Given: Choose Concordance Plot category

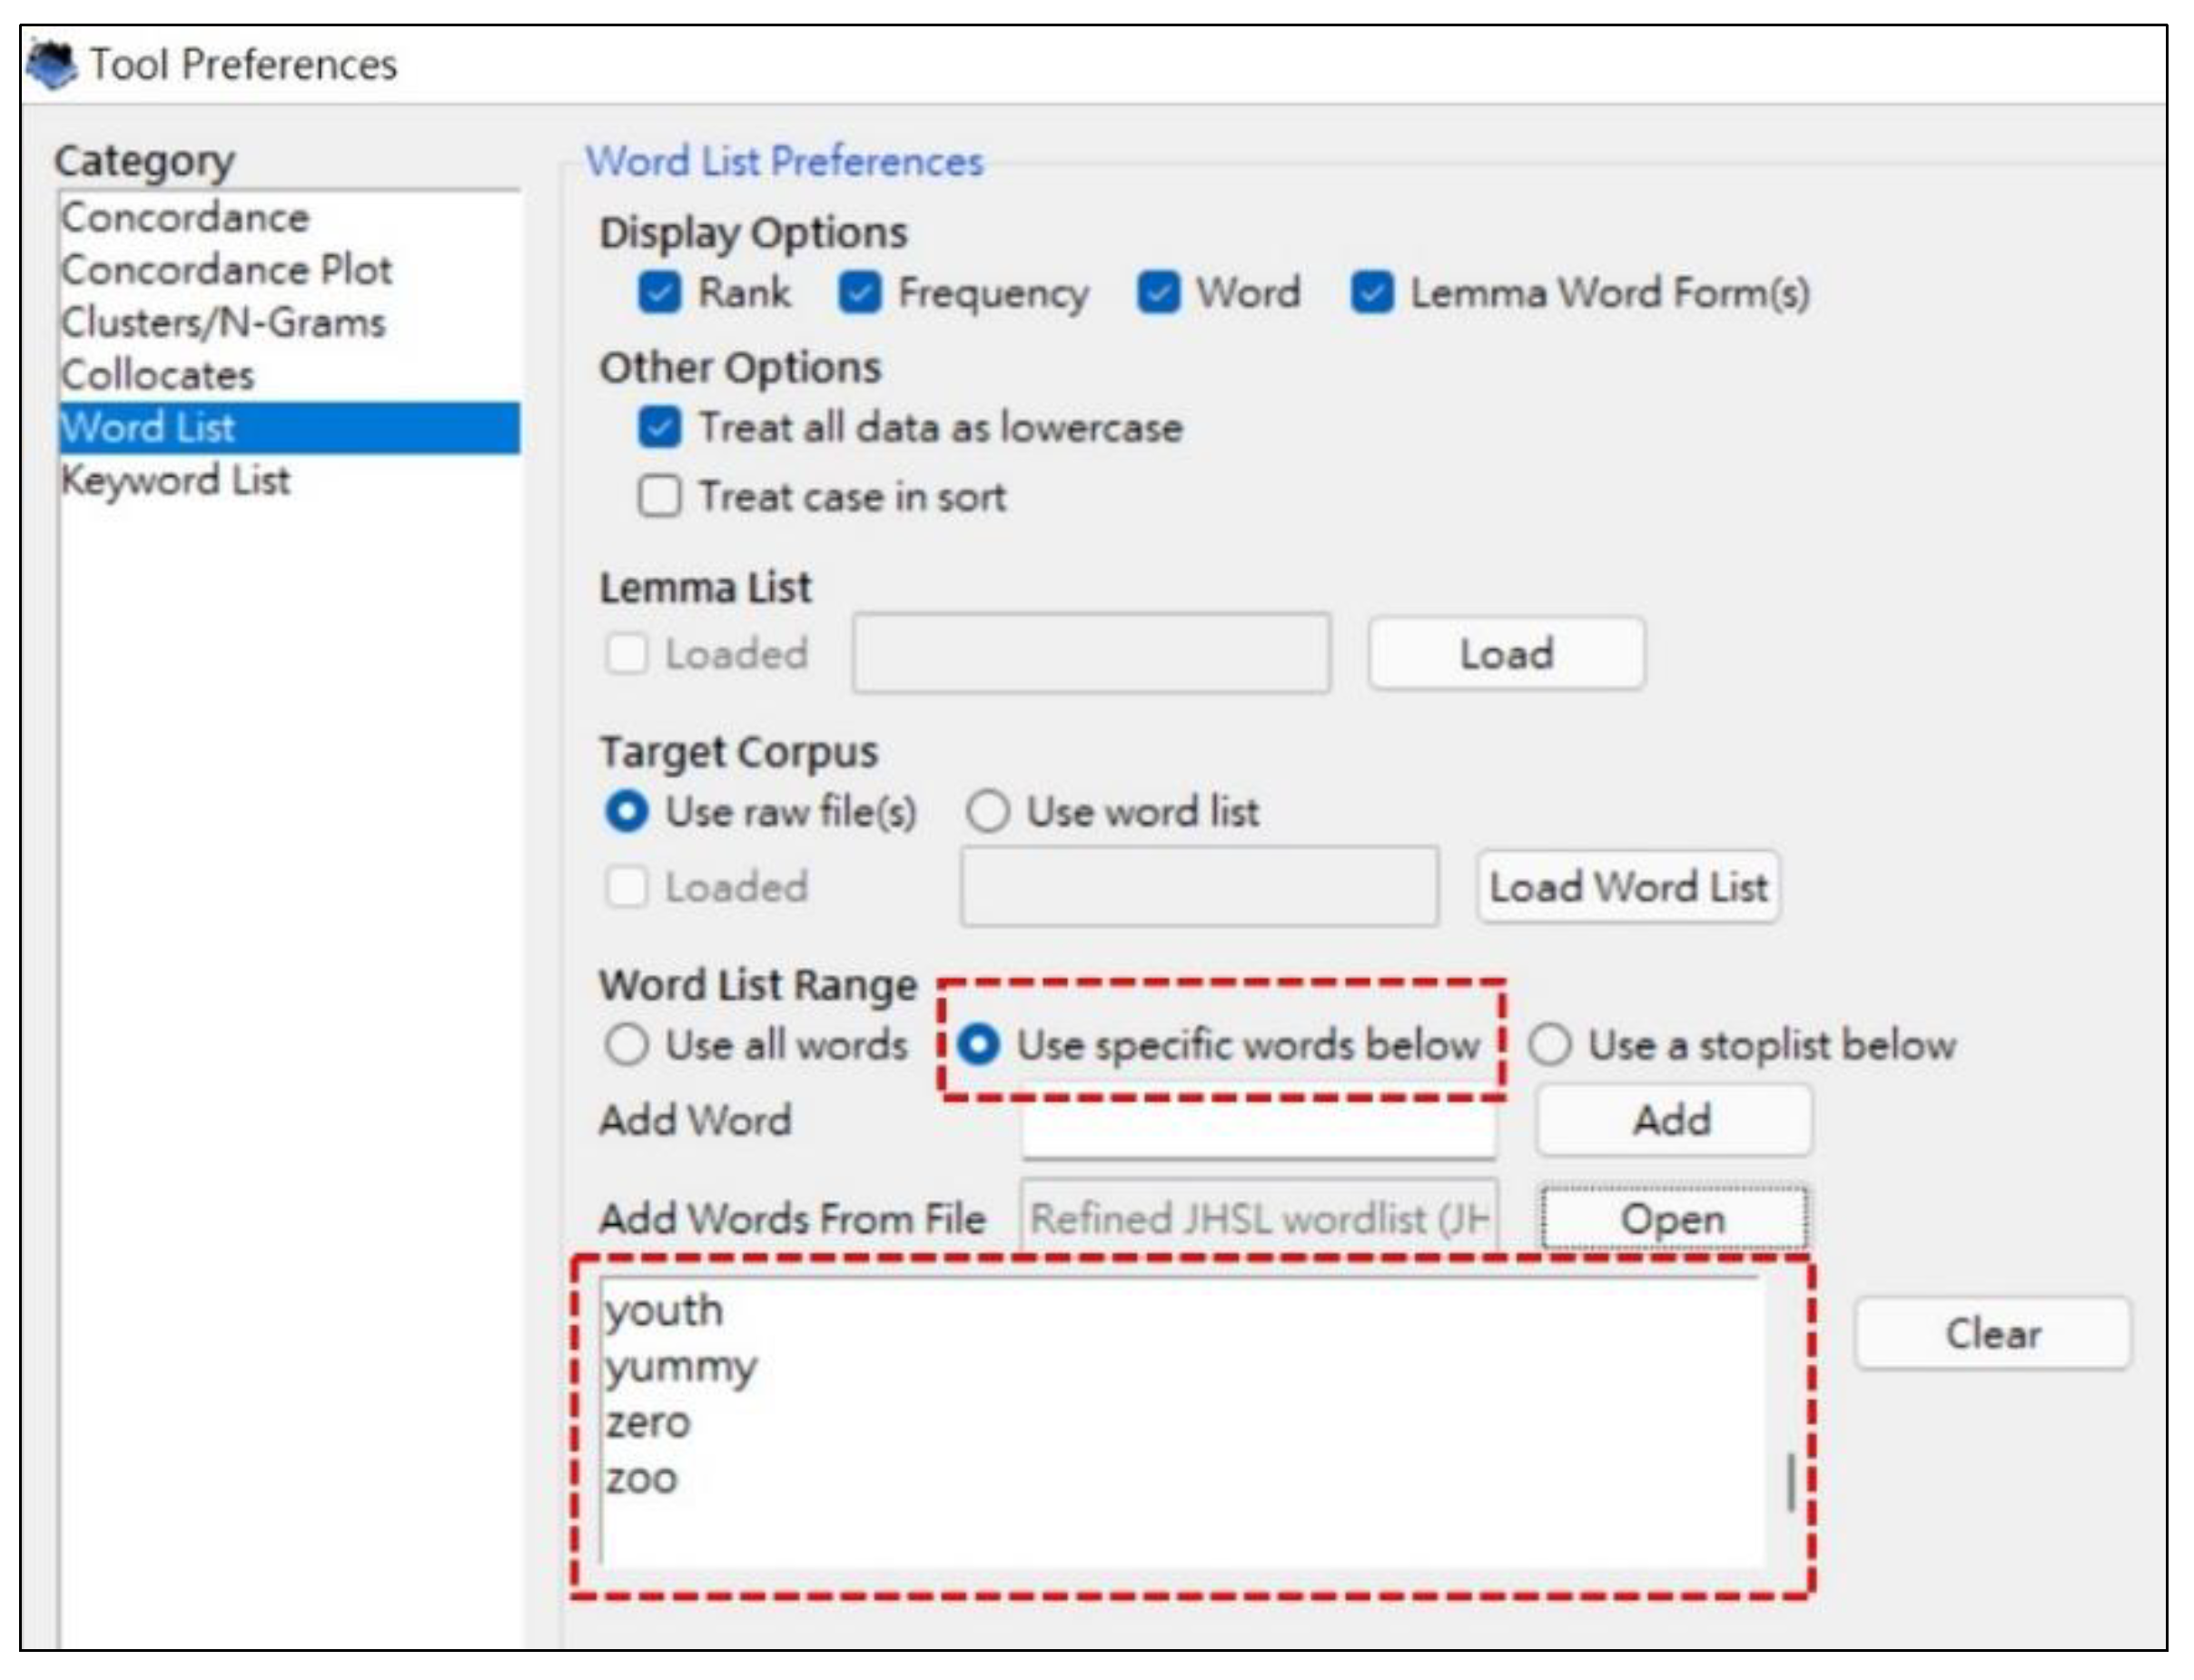Looking at the screenshot, I should 226,270.
